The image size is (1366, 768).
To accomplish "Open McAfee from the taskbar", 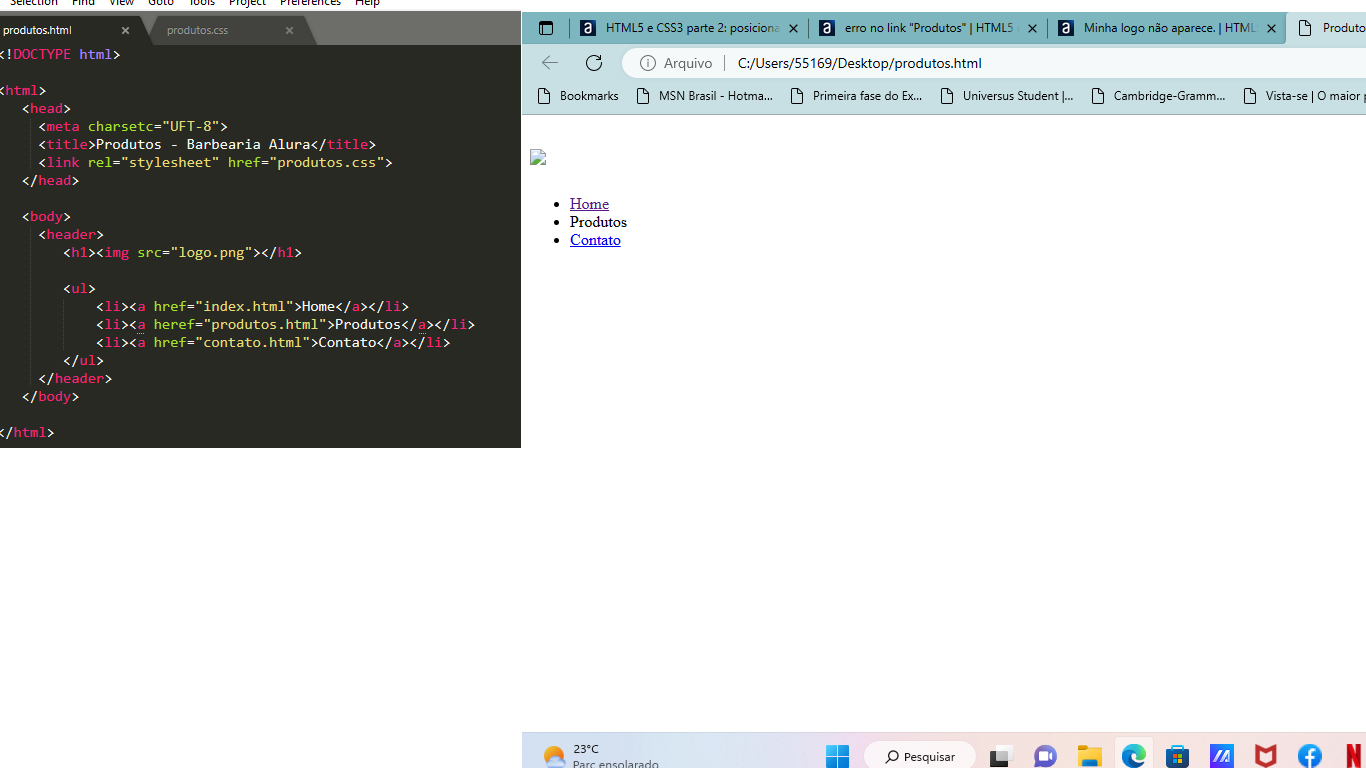I will coord(1266,756).
